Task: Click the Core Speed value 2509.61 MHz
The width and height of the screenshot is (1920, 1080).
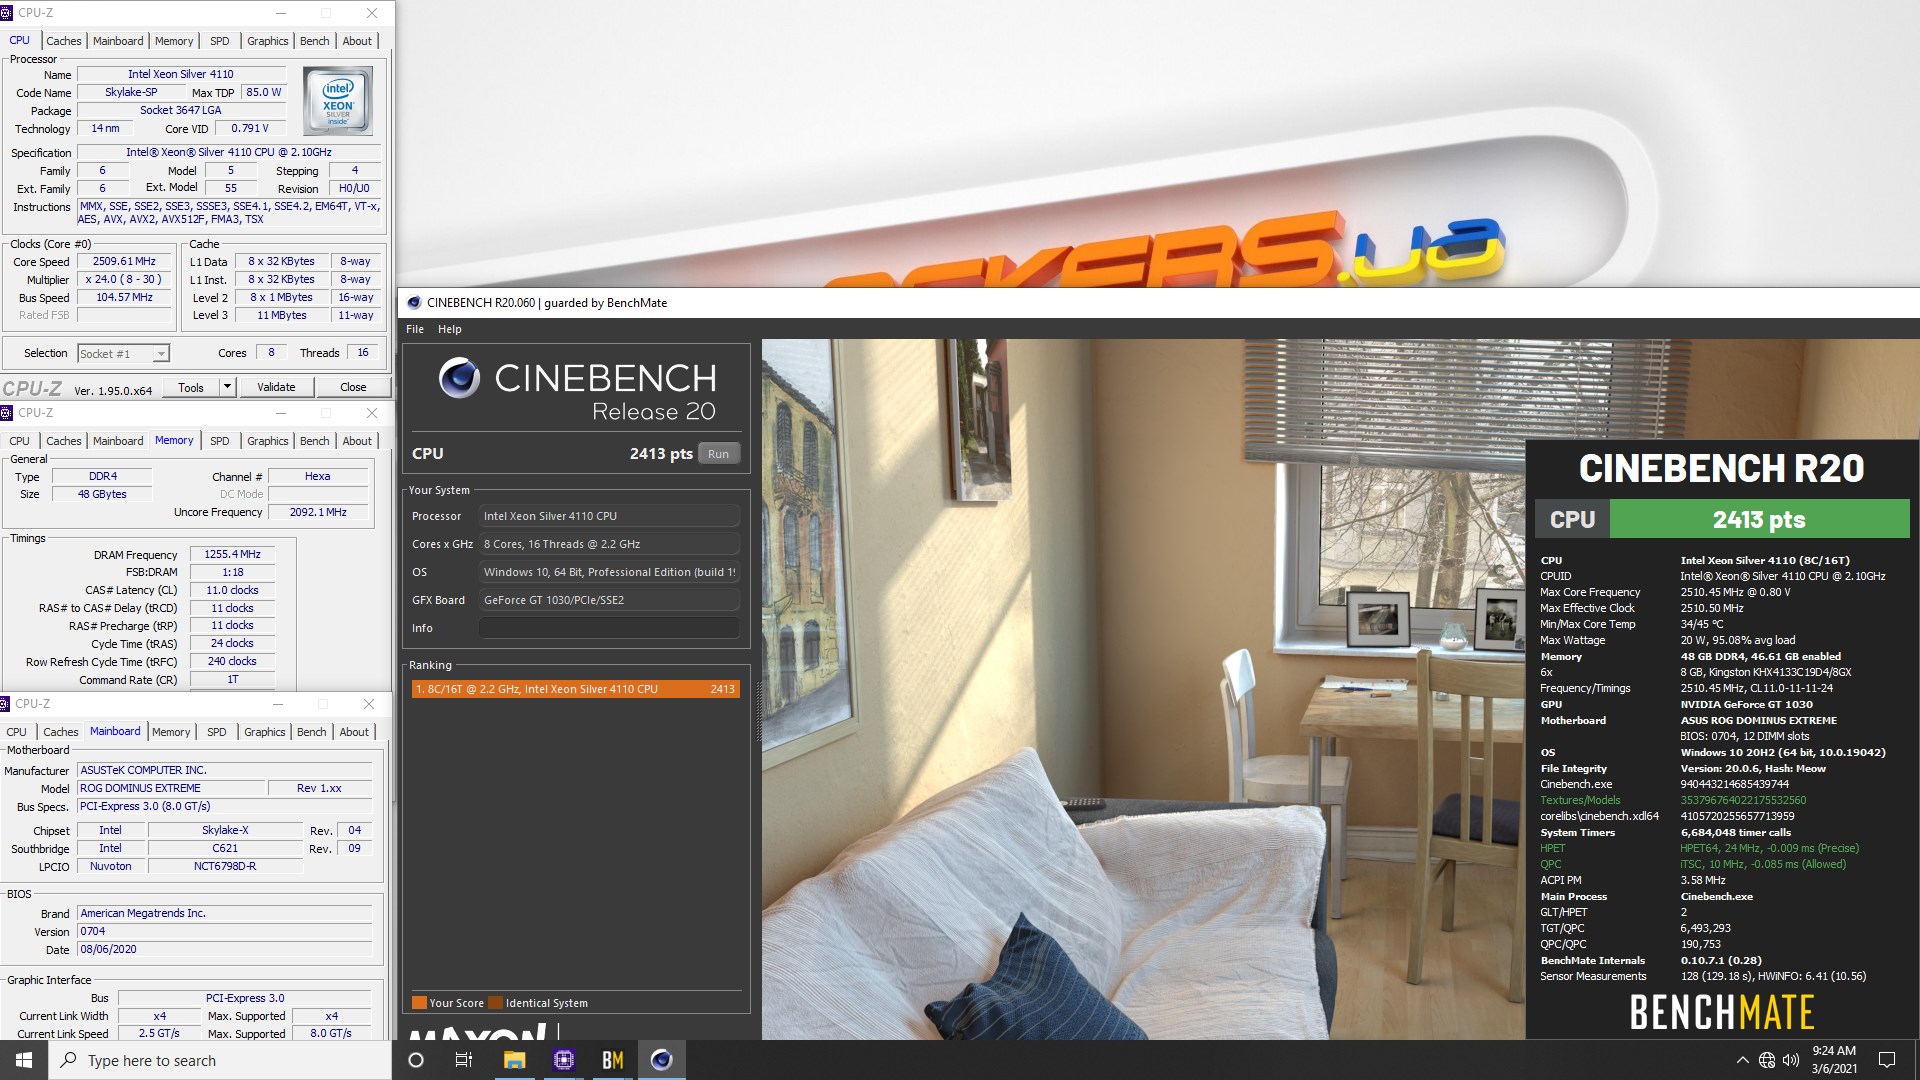Action: coord(125,261)
